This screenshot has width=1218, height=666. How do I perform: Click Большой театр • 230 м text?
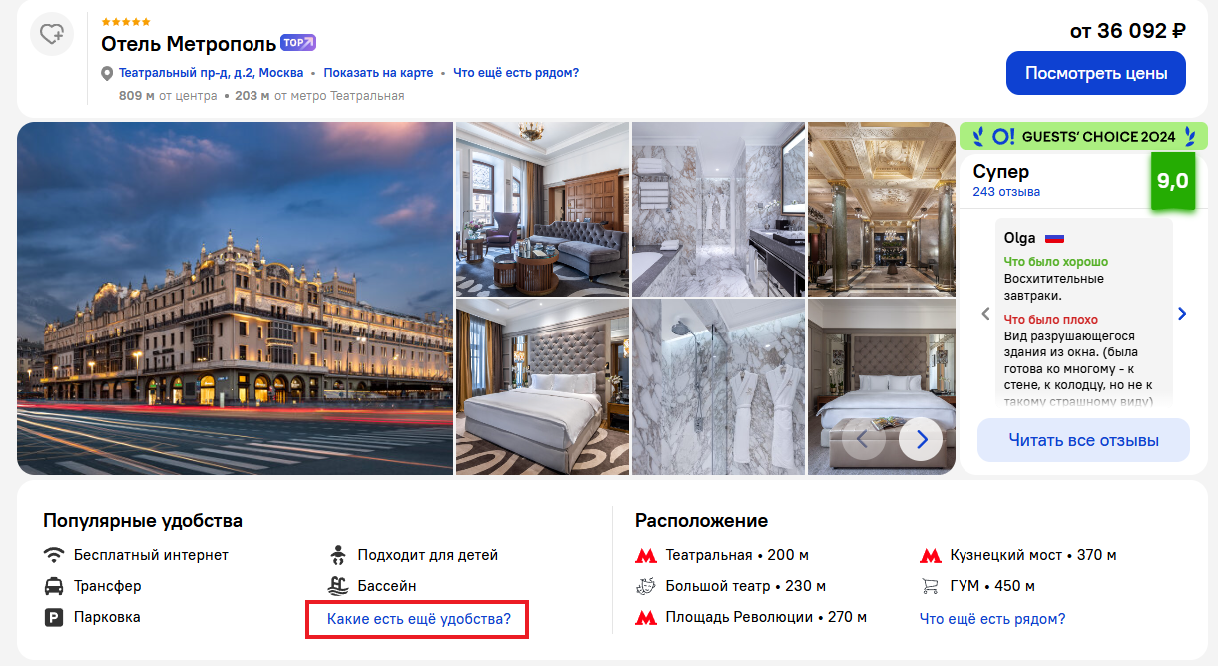pos(745,586)
